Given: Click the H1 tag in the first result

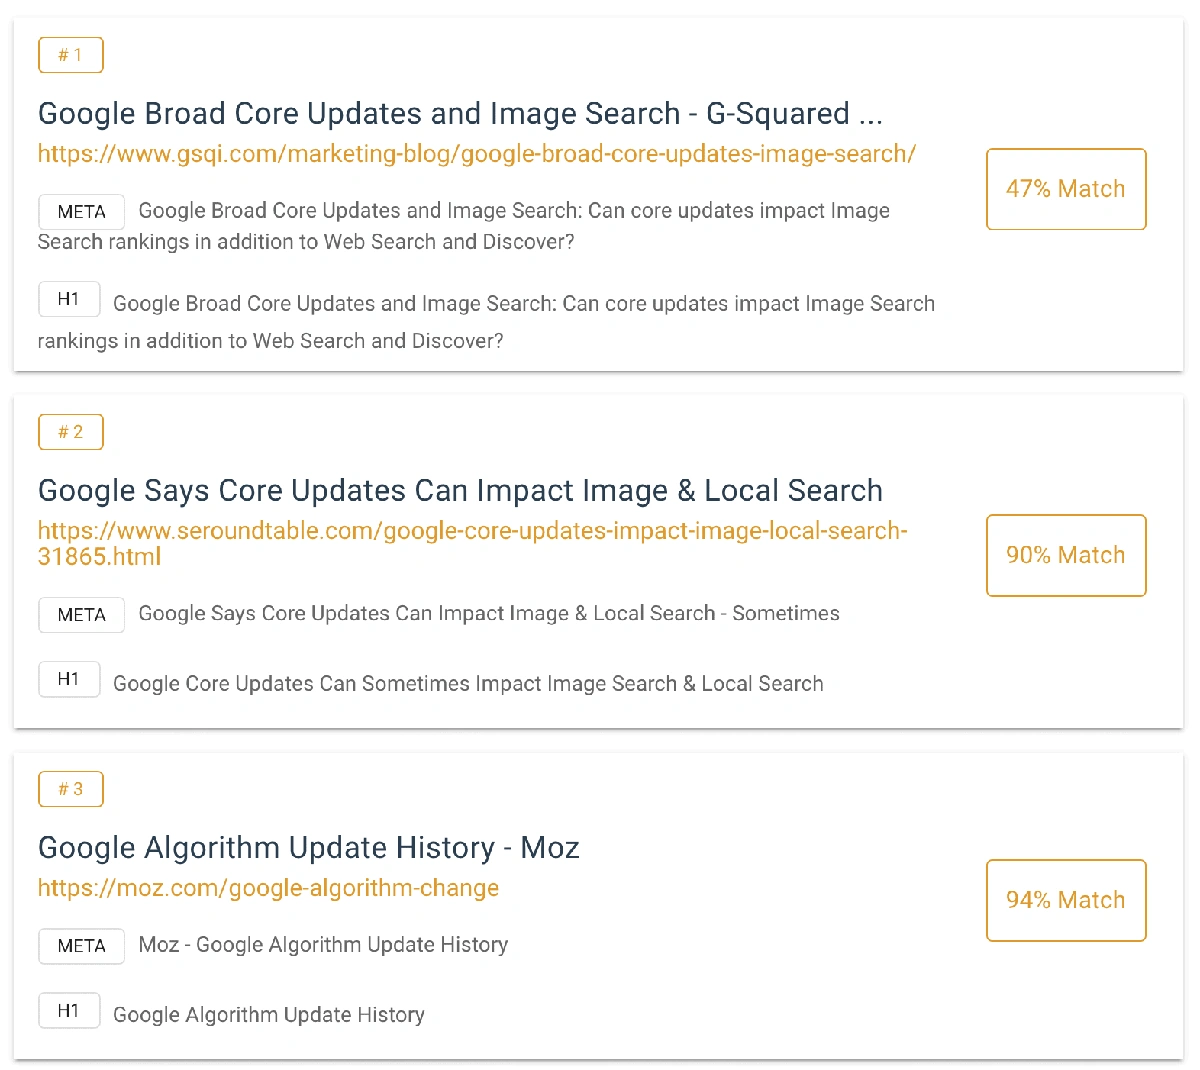Looking at the screenshot, I should pos(69,299).
